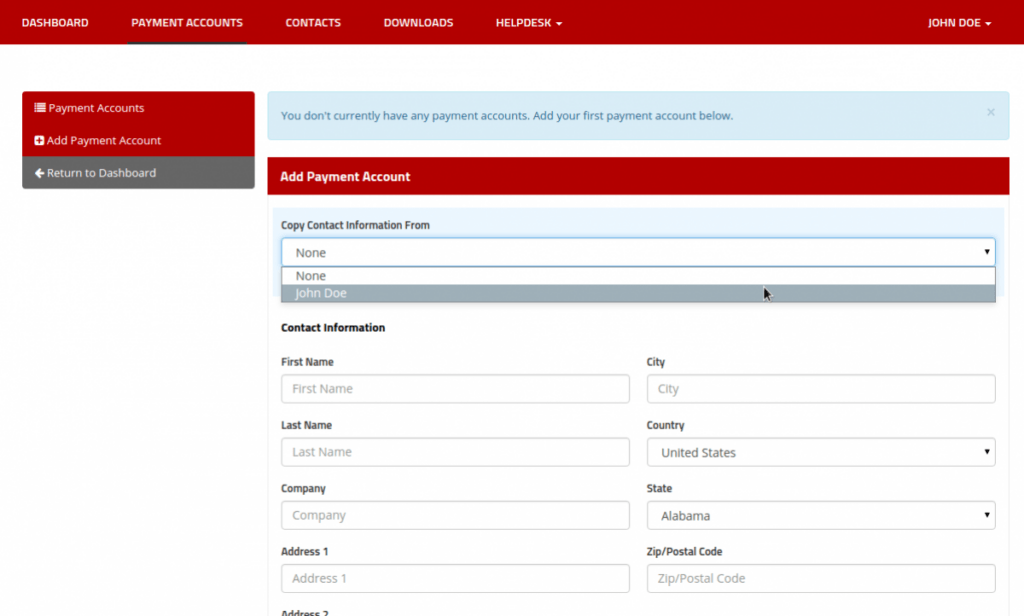1024x616 pixels.
Task: Click the Add Payment Account panel header
Action: point(638,176)
